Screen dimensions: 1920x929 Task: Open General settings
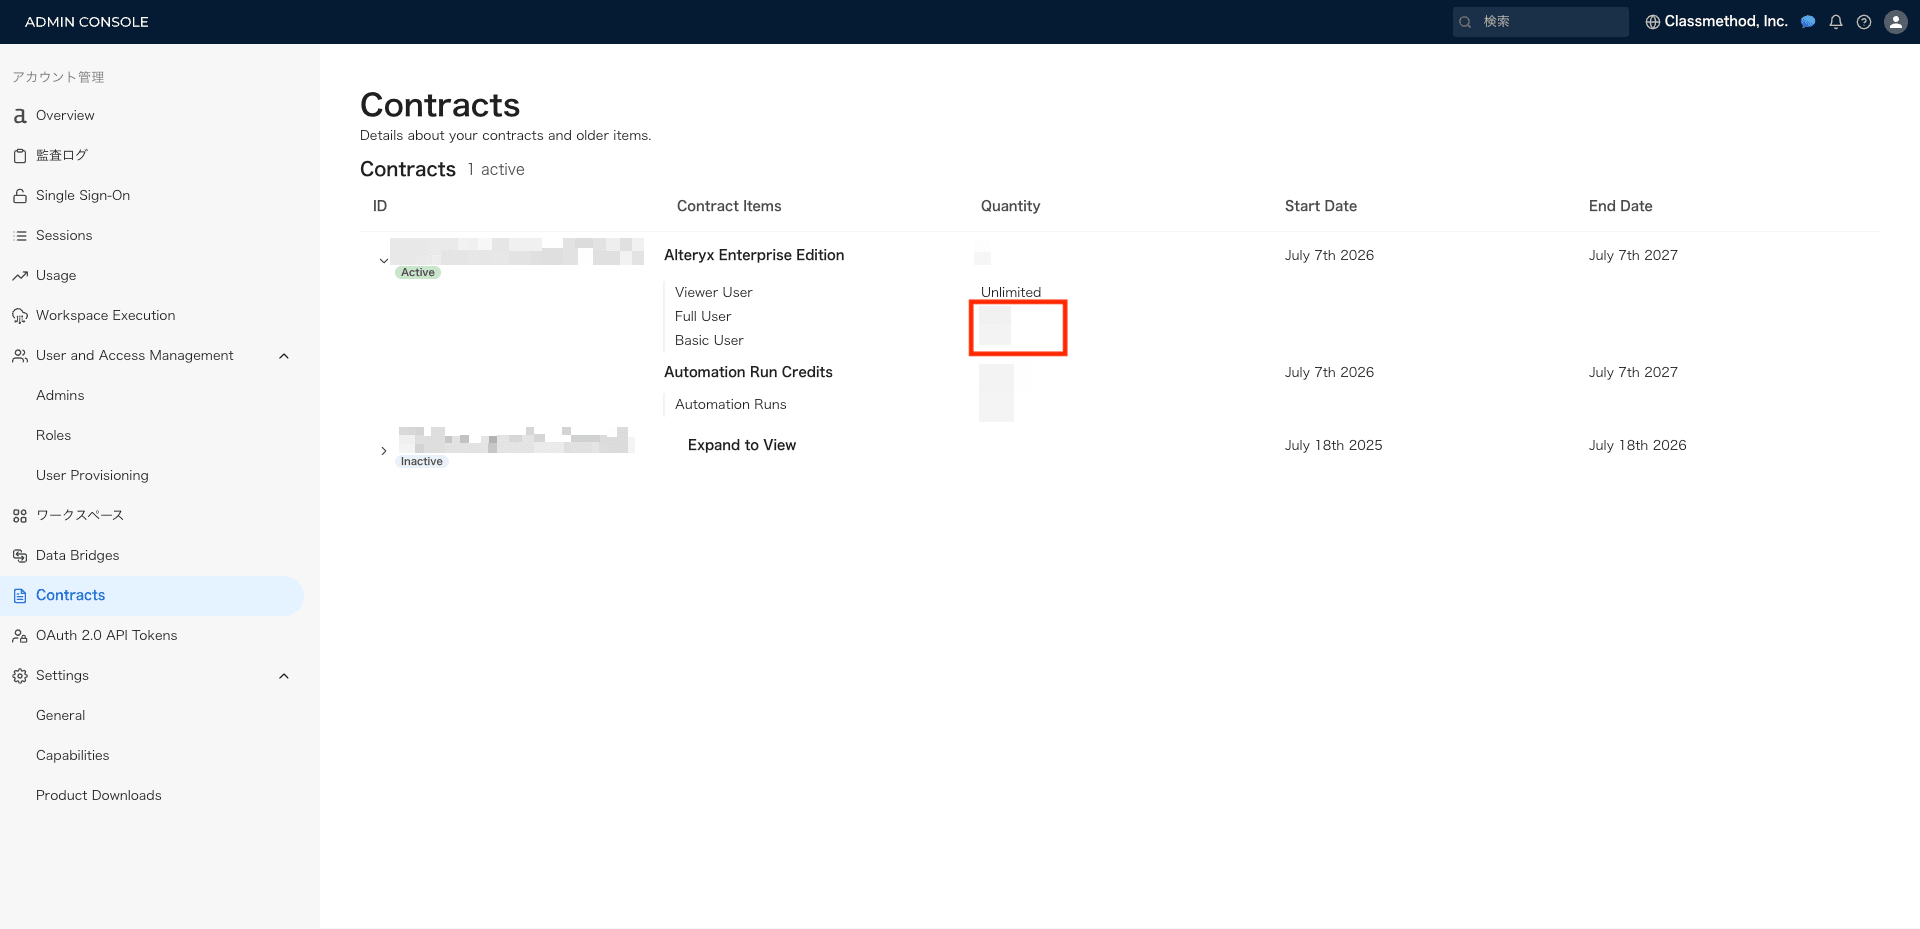coord(60,715)
